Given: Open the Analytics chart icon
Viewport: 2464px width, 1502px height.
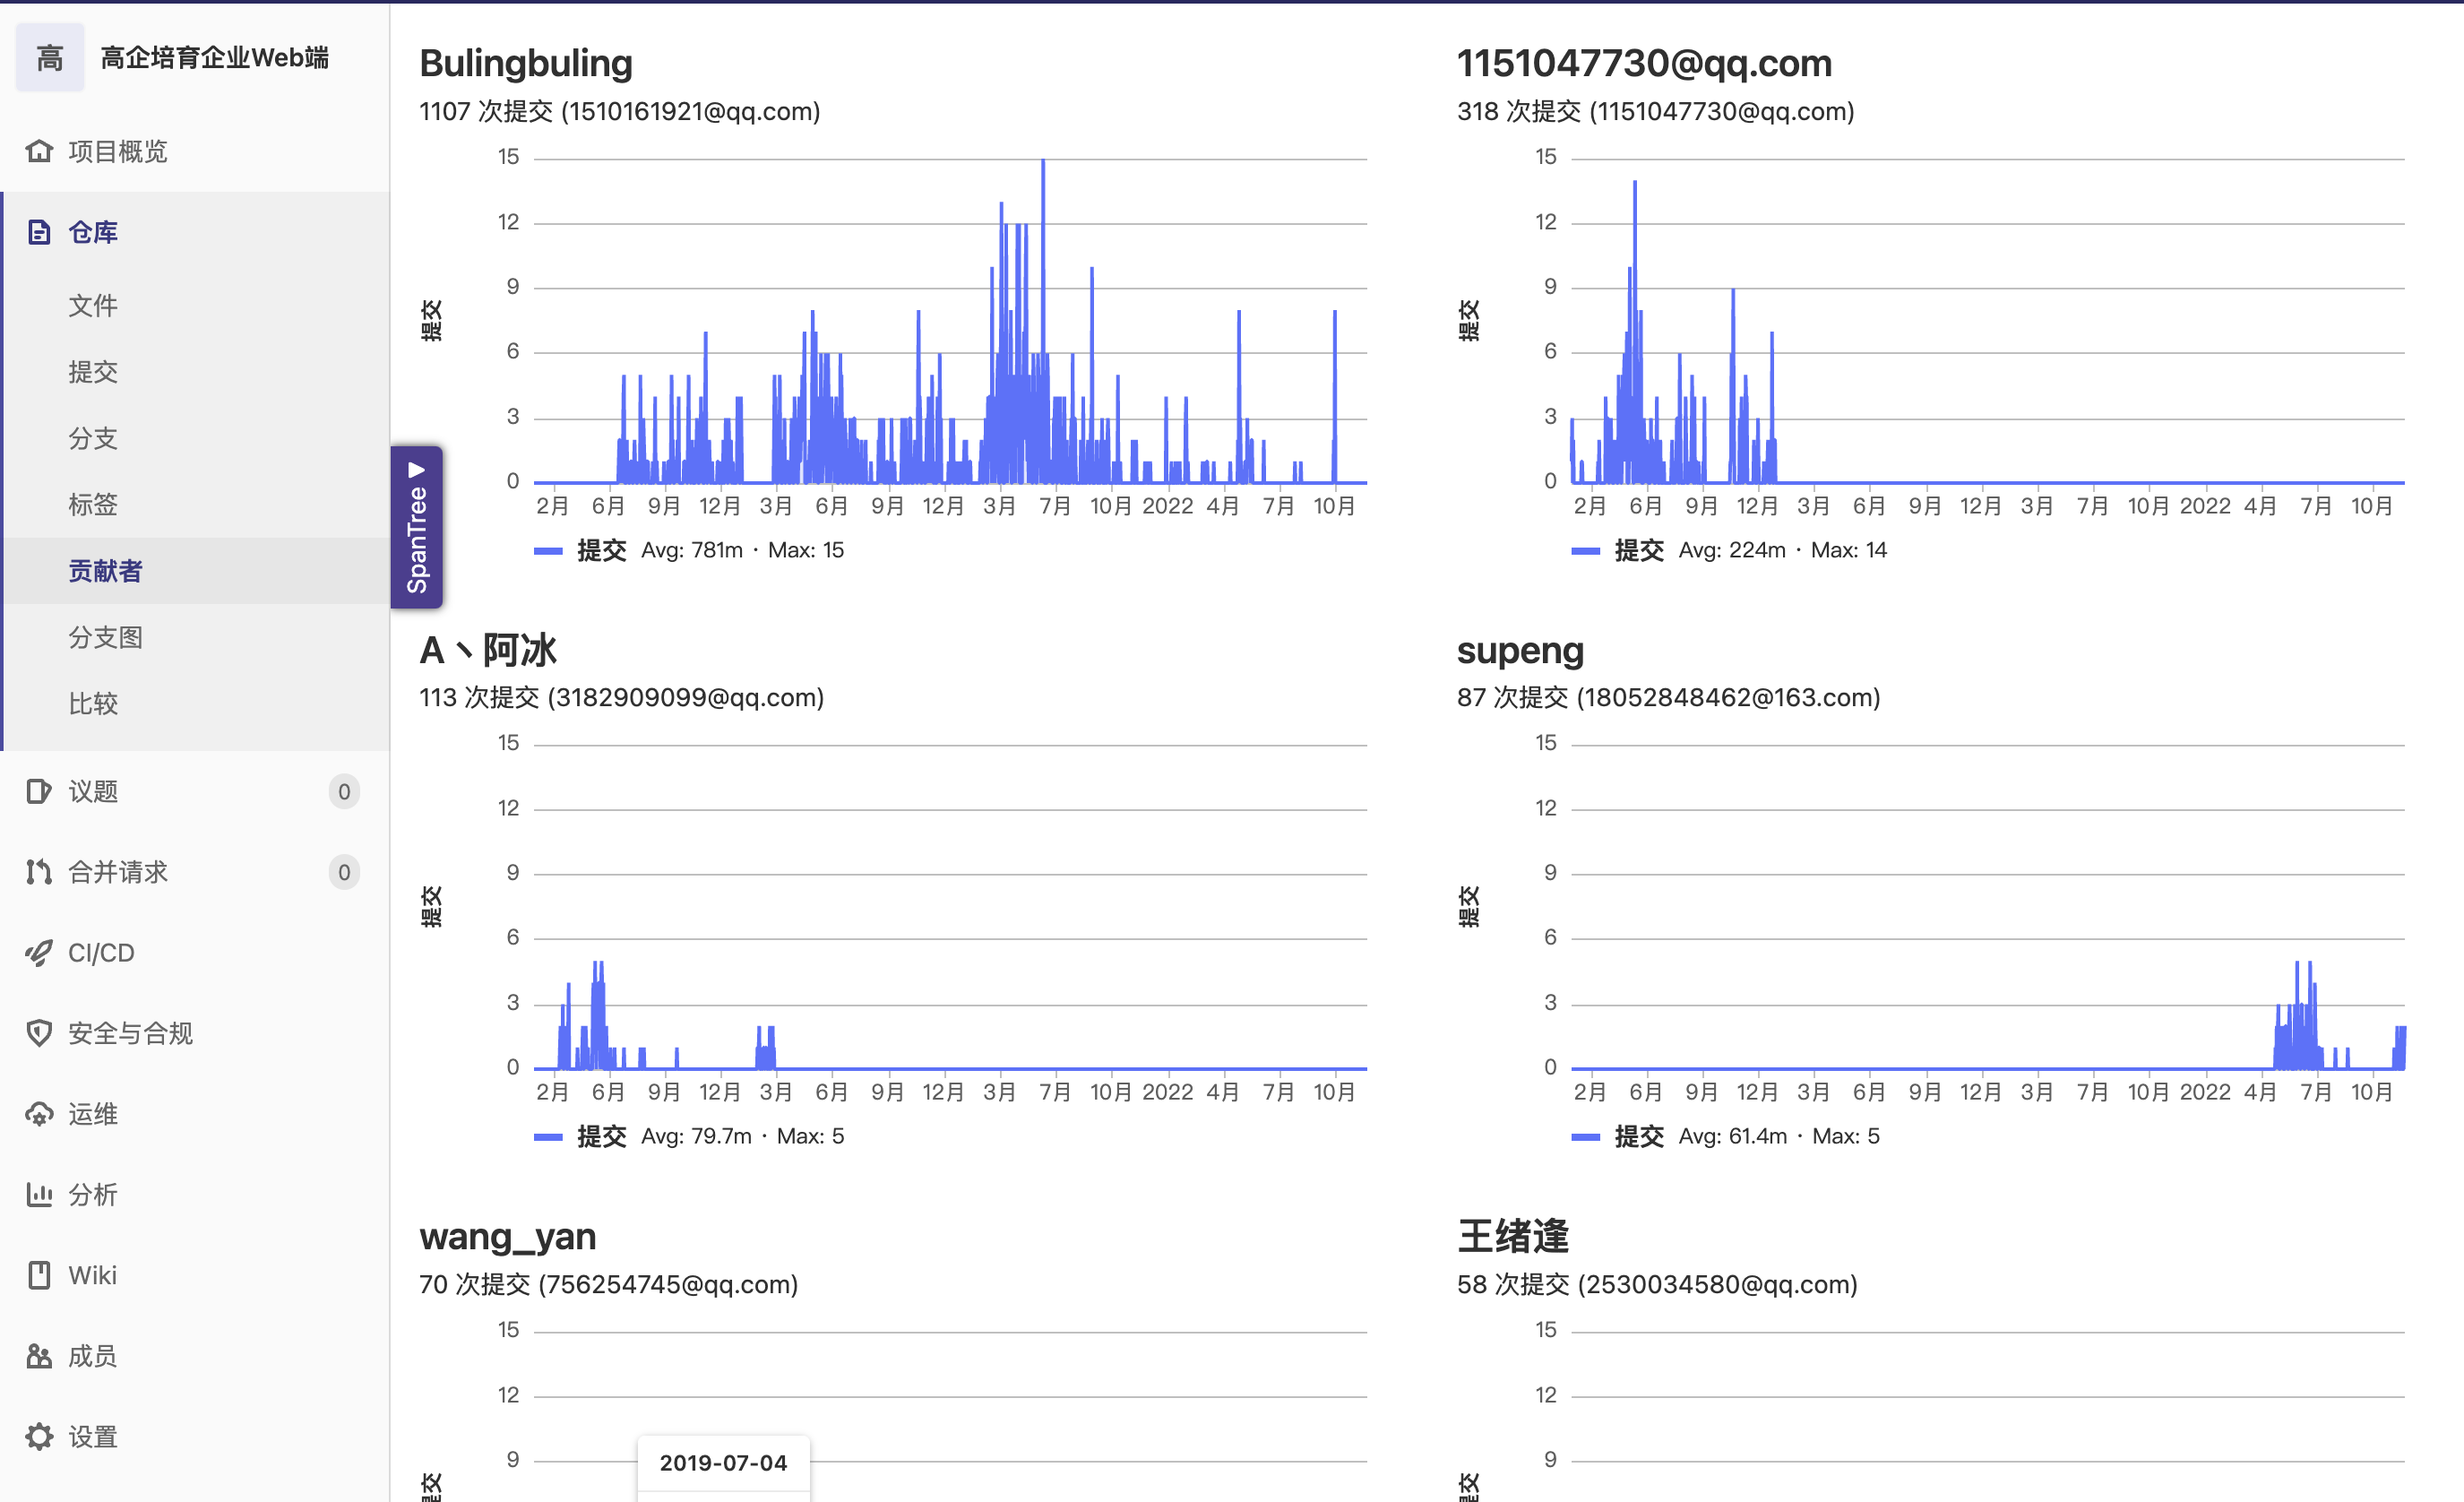Looking at the screenshot, I should click(39, 1194).
